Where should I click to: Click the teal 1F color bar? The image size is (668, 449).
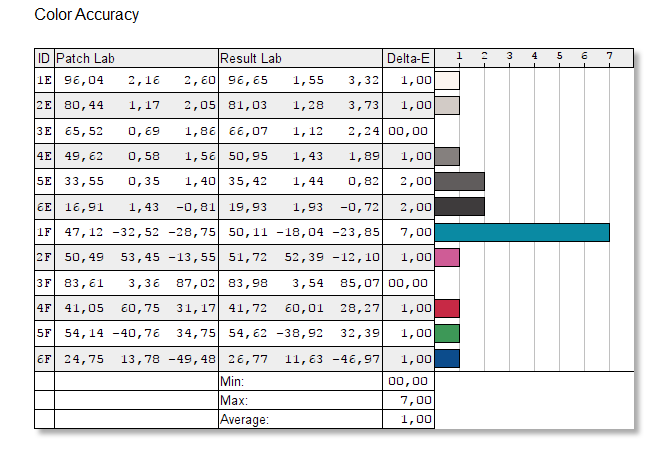point(522,232)
